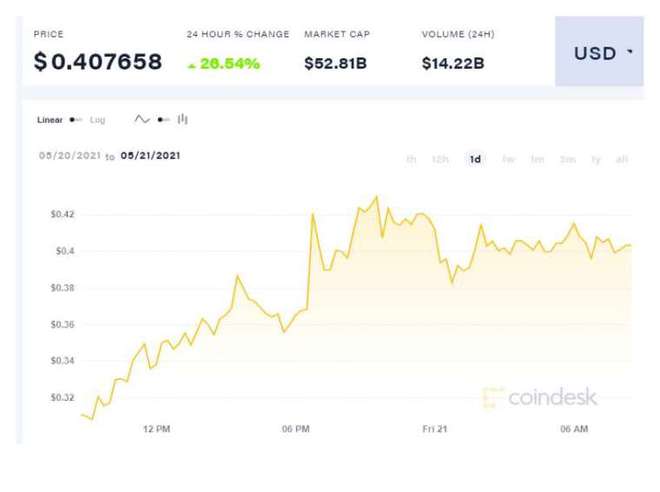Click the Linear scale label
Image resolution: width=660 pixels, height=492 pixels.
click(50, 120)
